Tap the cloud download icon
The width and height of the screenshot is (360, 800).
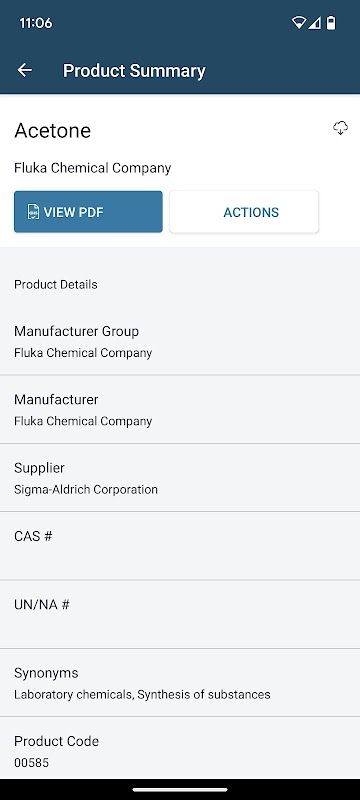(x=341, y=129)
